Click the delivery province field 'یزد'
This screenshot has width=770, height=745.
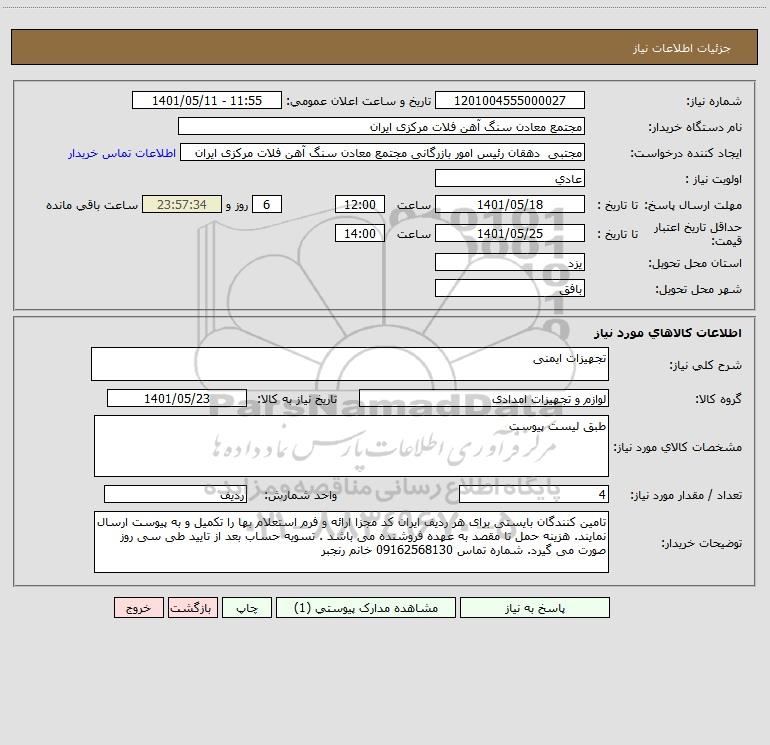coord(510,263)
